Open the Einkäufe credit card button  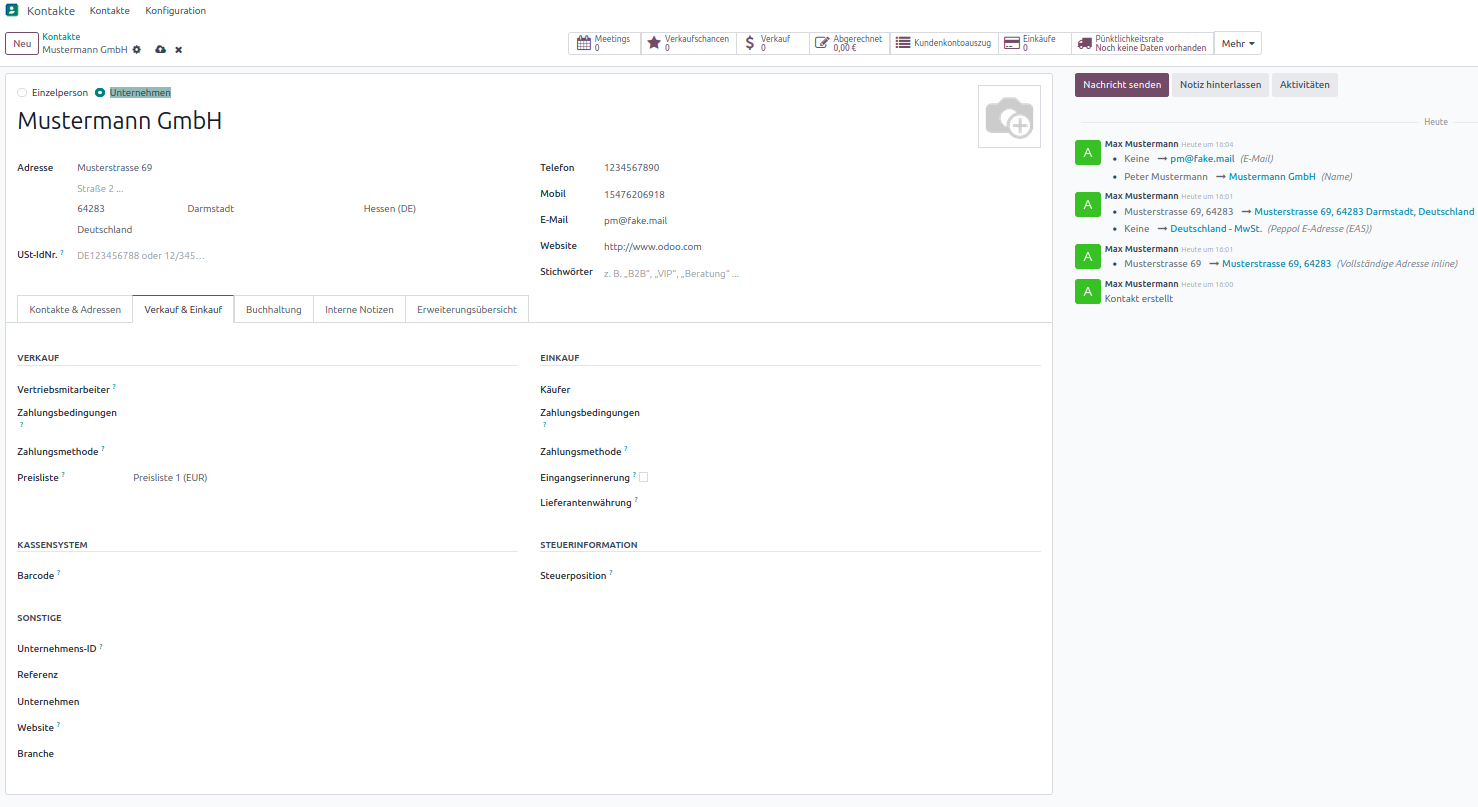[1034, 43]
